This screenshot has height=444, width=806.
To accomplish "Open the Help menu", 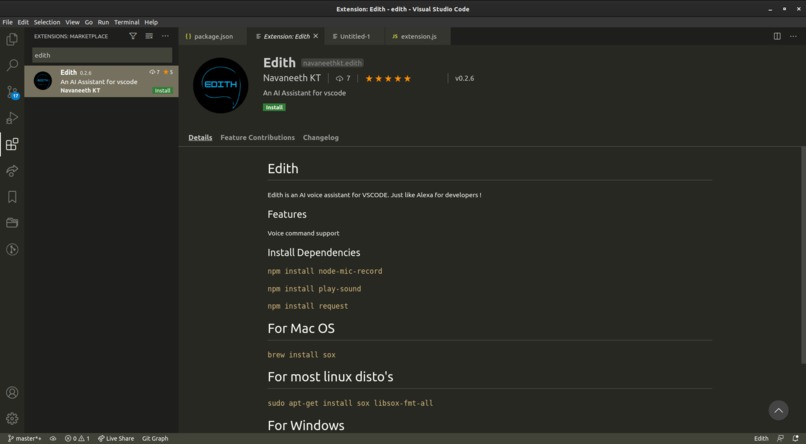I will (x=151, y=22).
